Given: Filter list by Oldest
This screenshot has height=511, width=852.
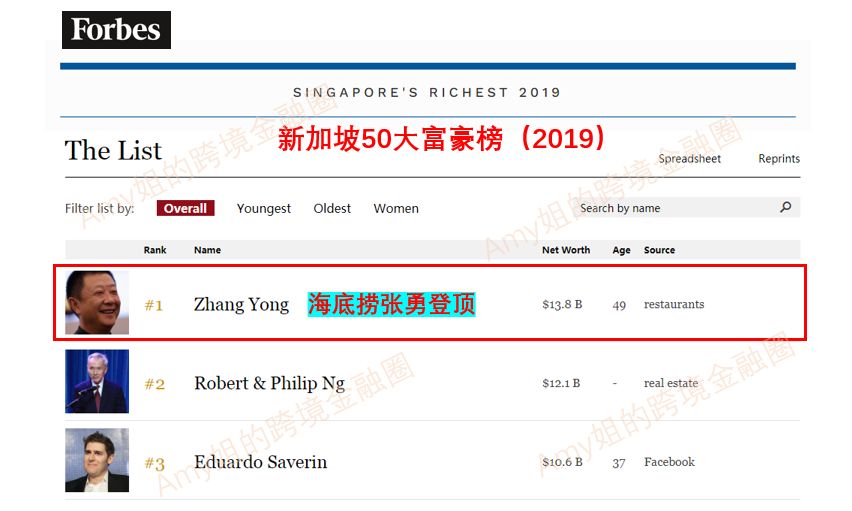Looking at the screenshot, I should [332, 208].
